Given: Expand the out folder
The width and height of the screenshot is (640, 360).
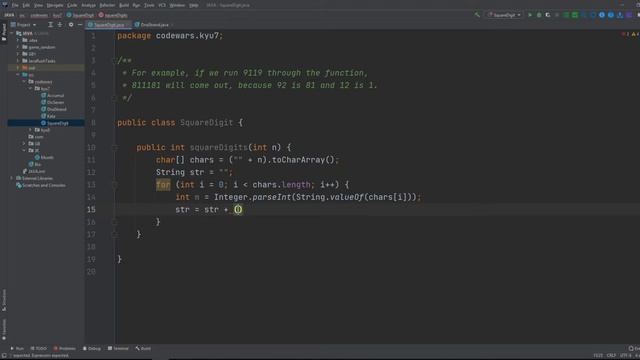Looking at the screenshot, I should pos(18,68).
